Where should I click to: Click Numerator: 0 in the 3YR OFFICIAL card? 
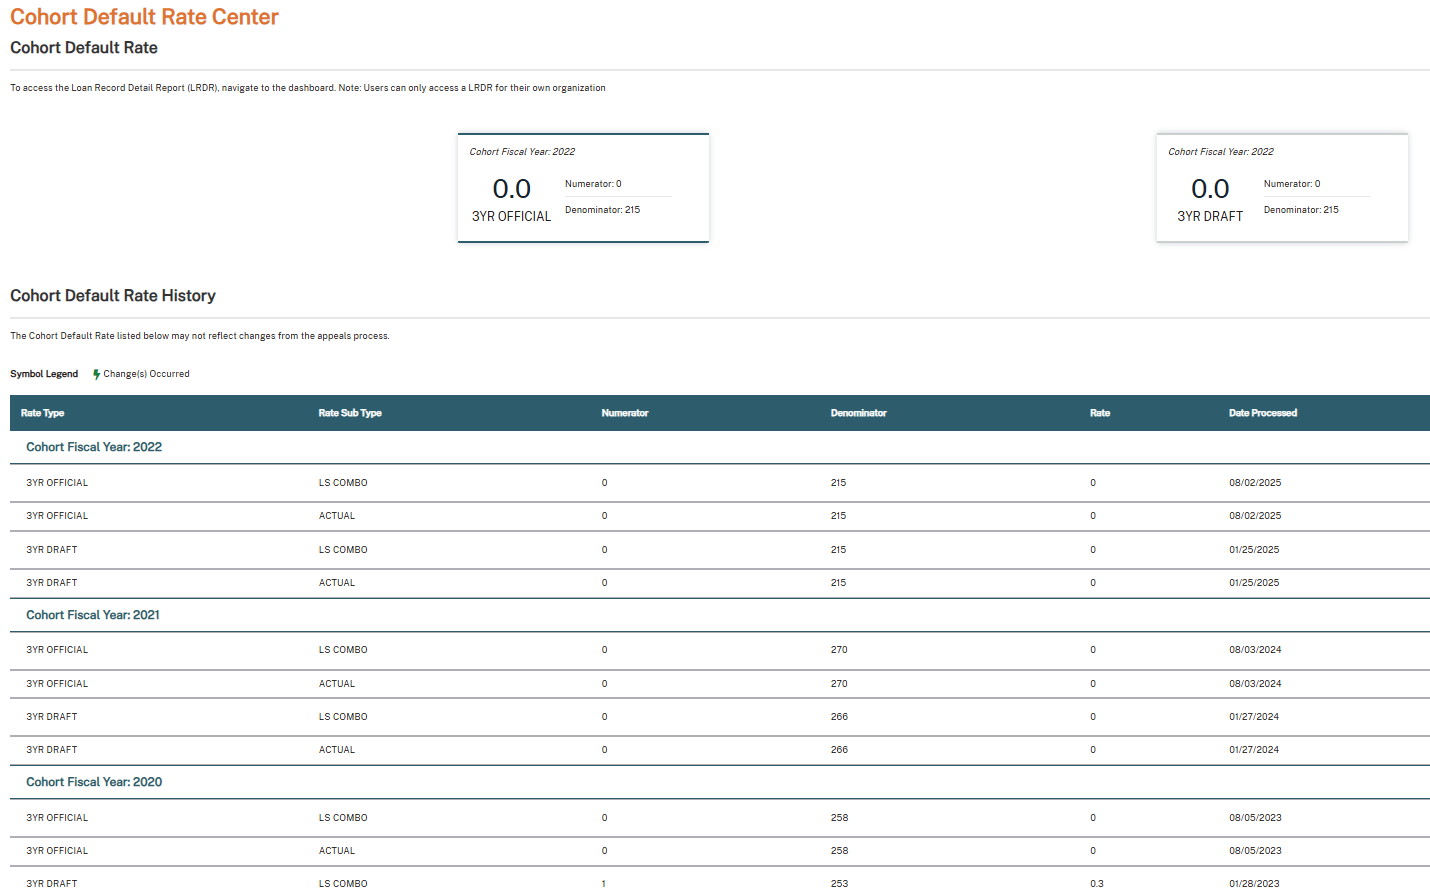pos(593,184)
